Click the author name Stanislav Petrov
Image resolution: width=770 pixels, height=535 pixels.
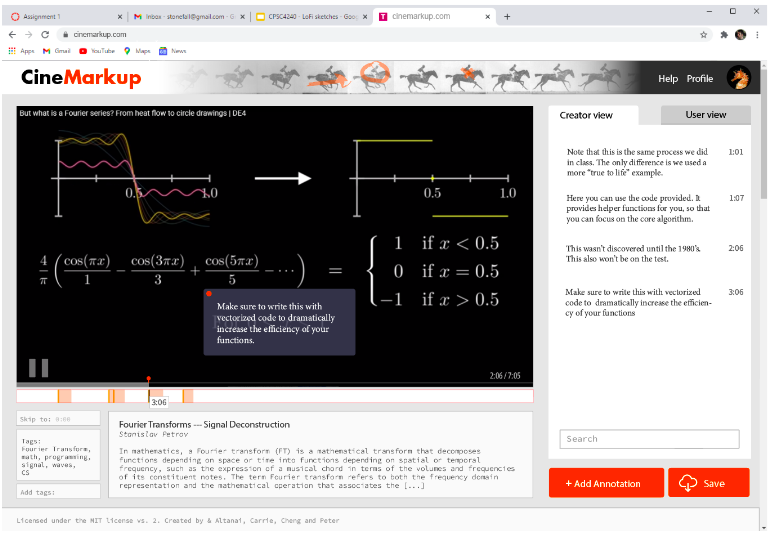pyautogui.click(x=153, y=434)
